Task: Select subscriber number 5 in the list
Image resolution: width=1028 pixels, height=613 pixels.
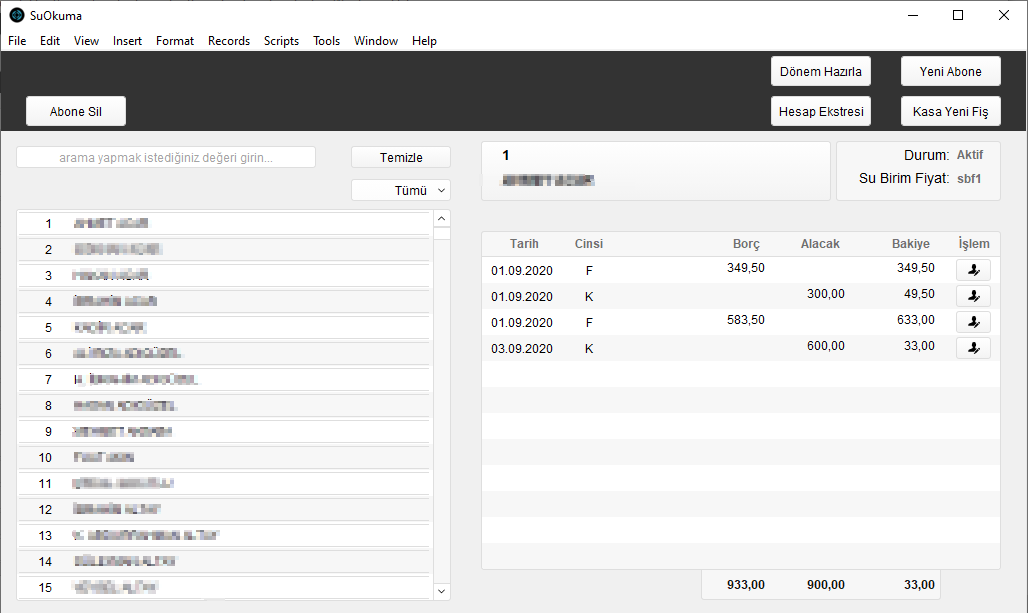Action: (224, 327)
